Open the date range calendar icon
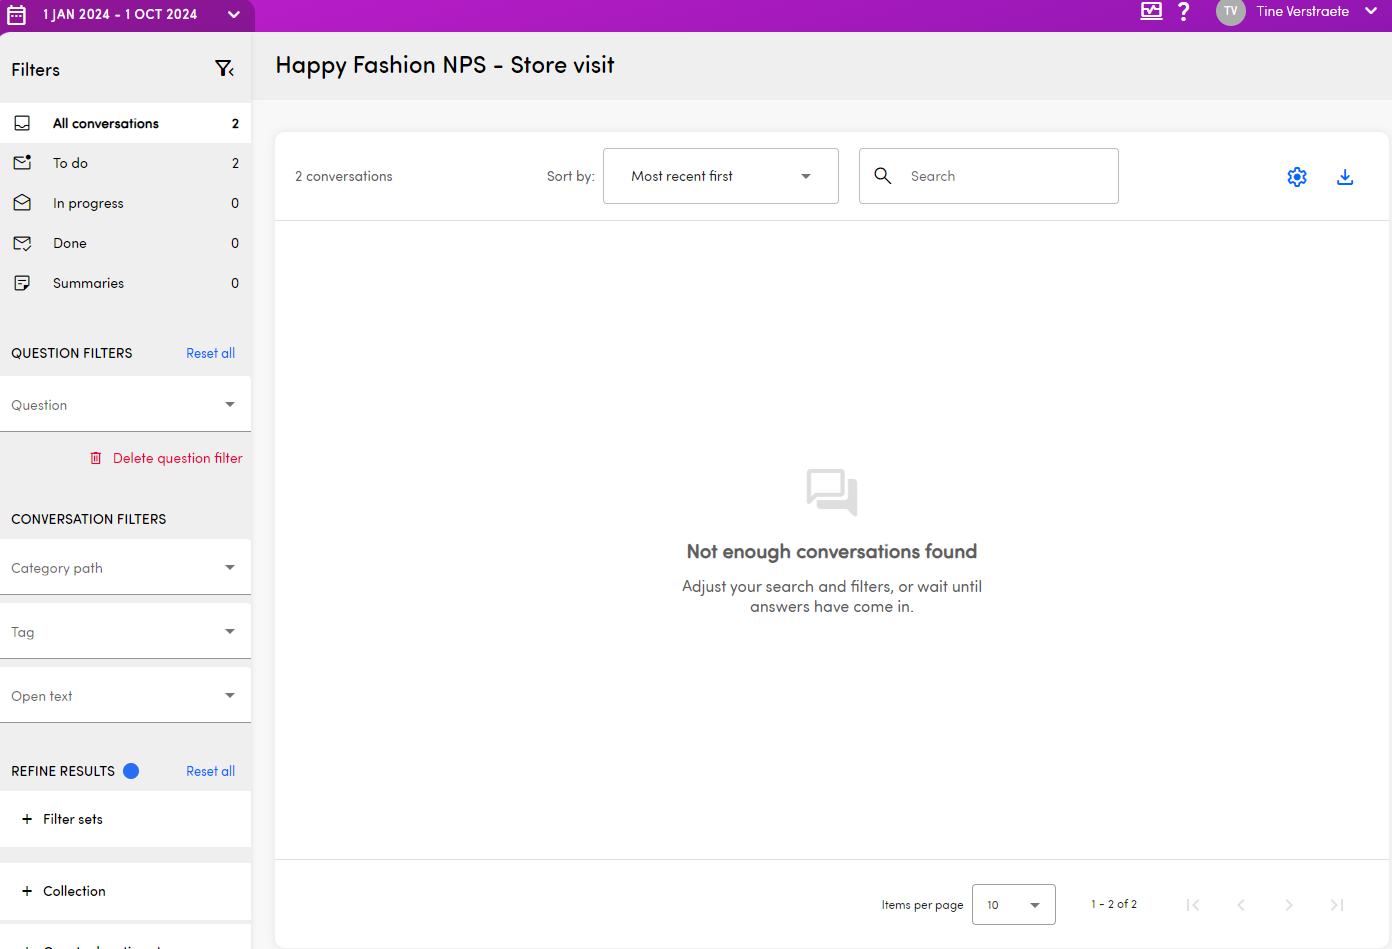Image resolution: width=1392 pixels, height=949 pixels. pyautogui.click(x=17, y=15)
